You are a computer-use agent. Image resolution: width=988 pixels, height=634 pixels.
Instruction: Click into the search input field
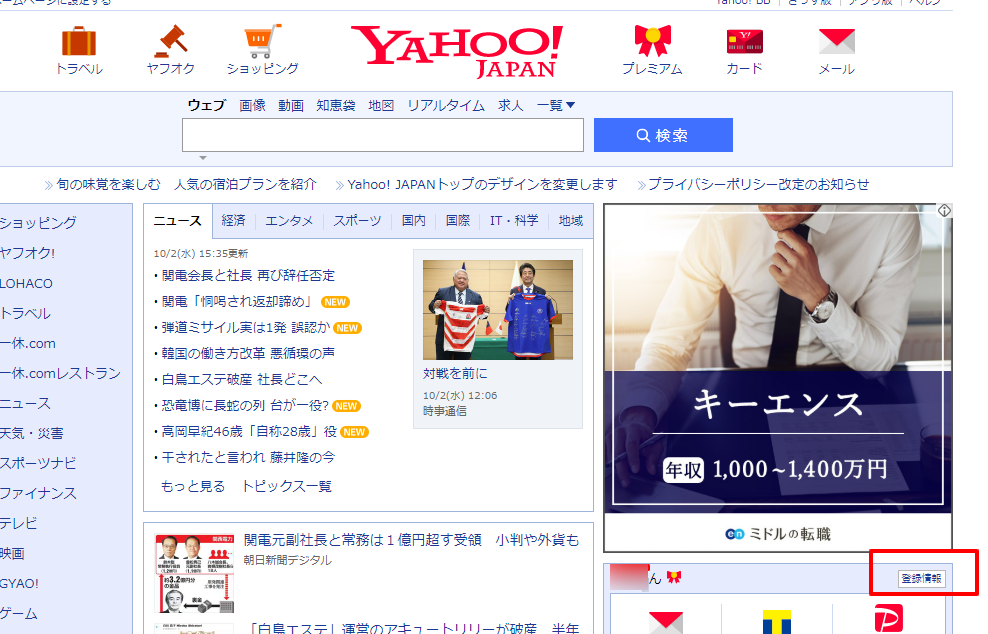pos(383,135)
